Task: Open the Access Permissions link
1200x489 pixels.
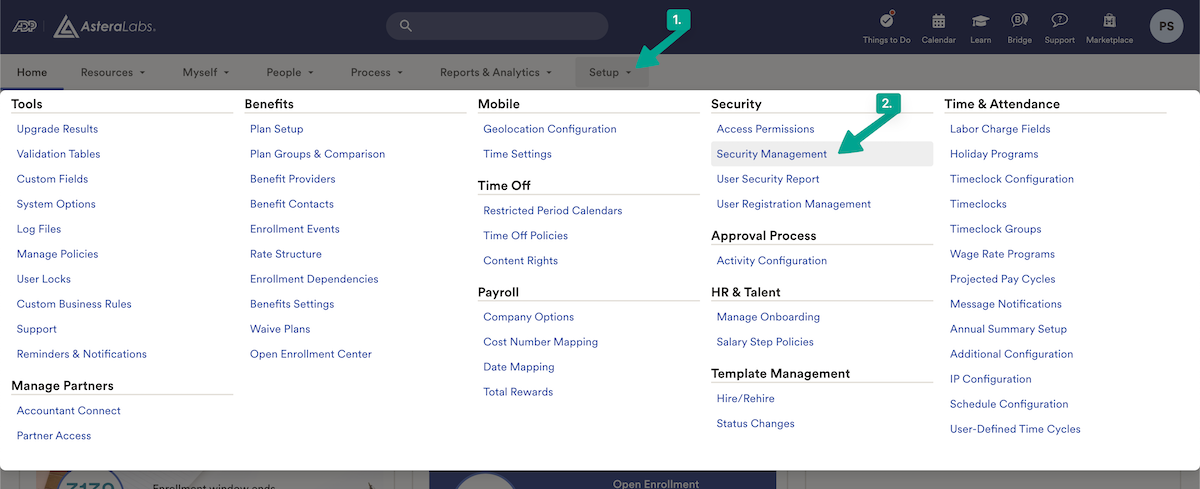Action: coord(765,129)
